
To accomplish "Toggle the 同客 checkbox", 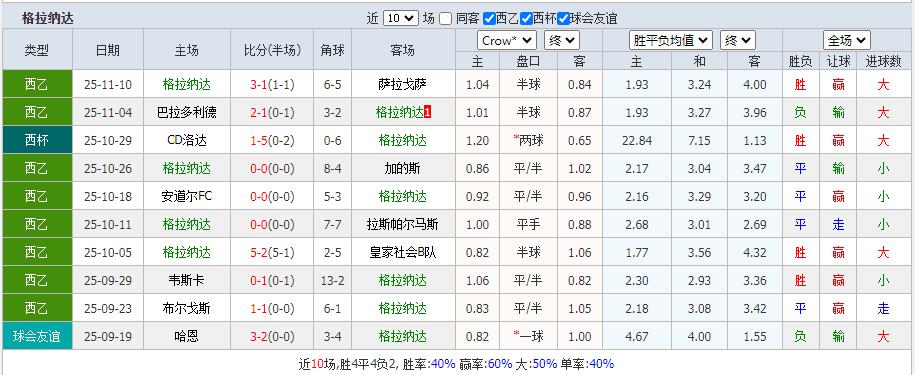I will (446, 19).
